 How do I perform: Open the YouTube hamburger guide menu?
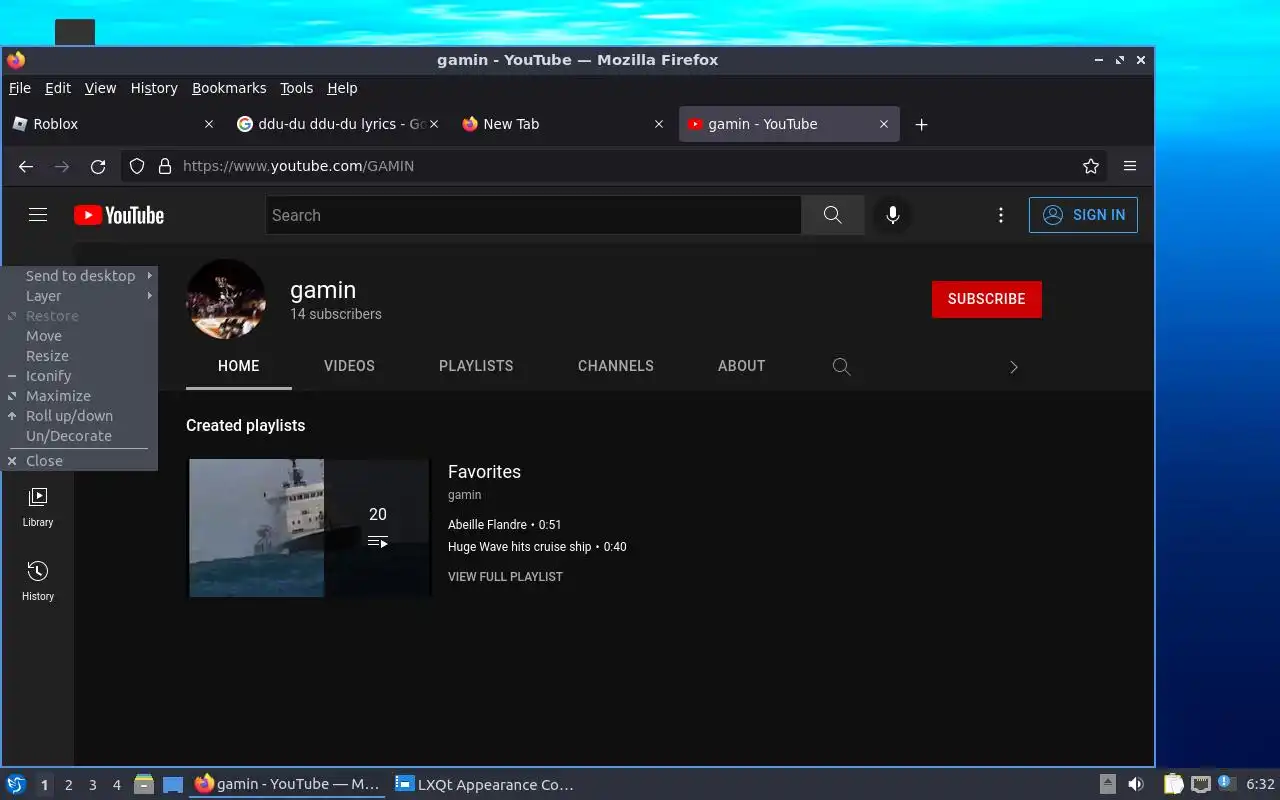tap(38, 215)
